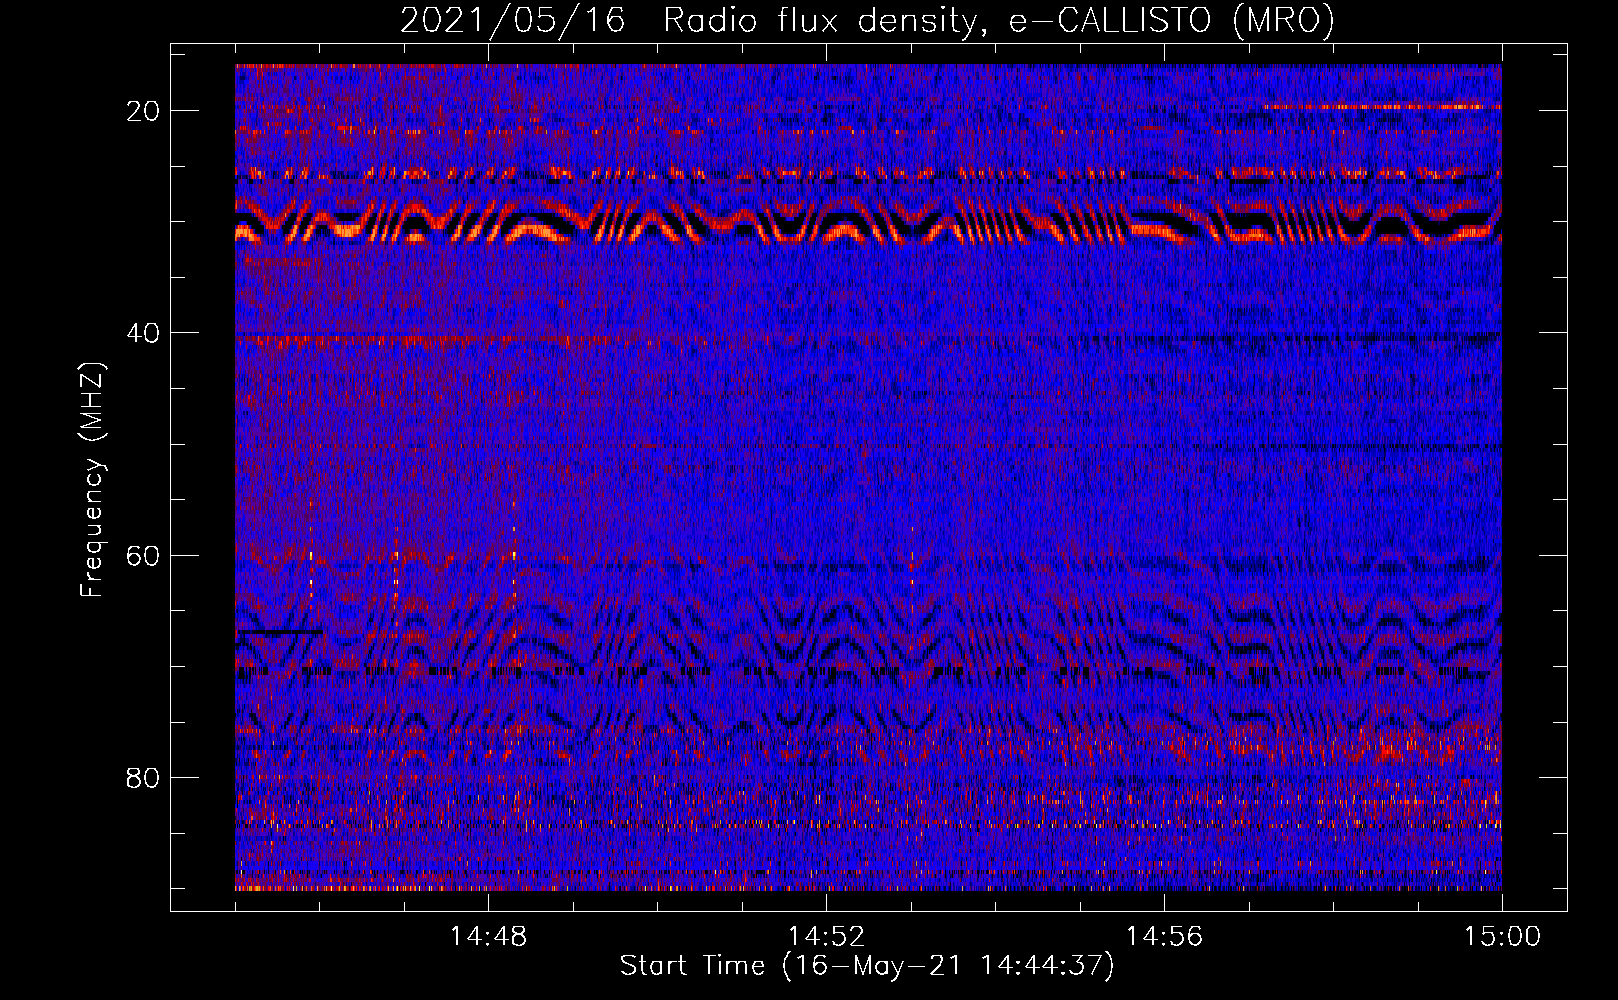This screenshot has height=1000, width=1618.
Task: Click the '14:56' time tick label
Action: [x=1164, y=937]
